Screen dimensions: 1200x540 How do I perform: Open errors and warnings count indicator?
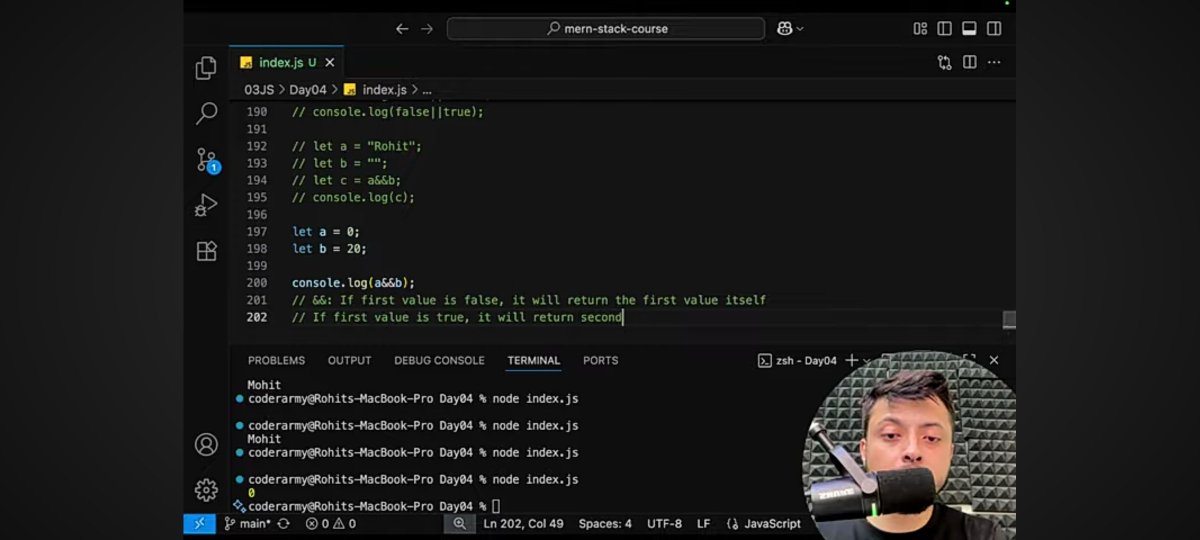(331, 523)
